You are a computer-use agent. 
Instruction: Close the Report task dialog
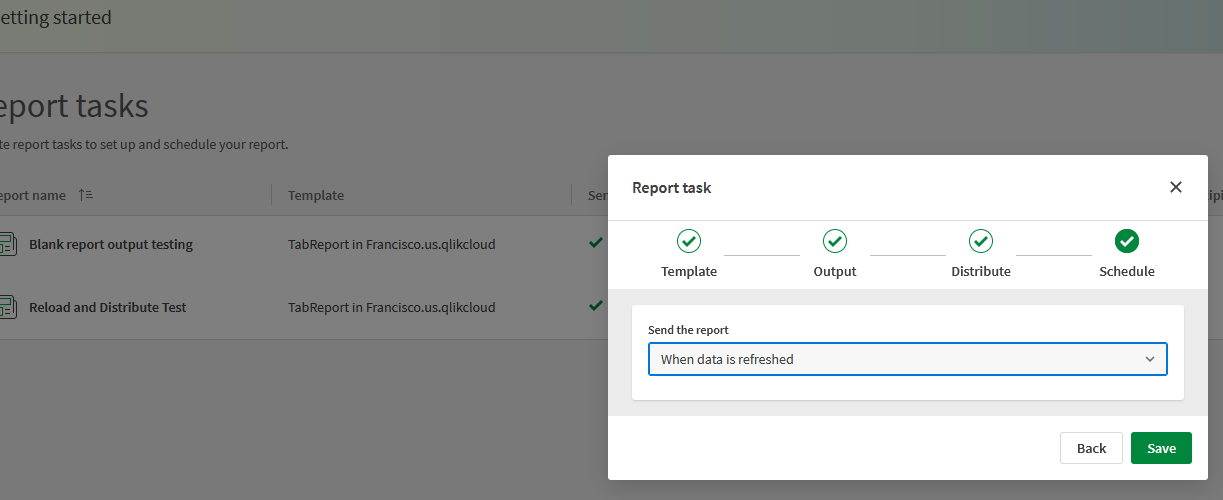1176,187
